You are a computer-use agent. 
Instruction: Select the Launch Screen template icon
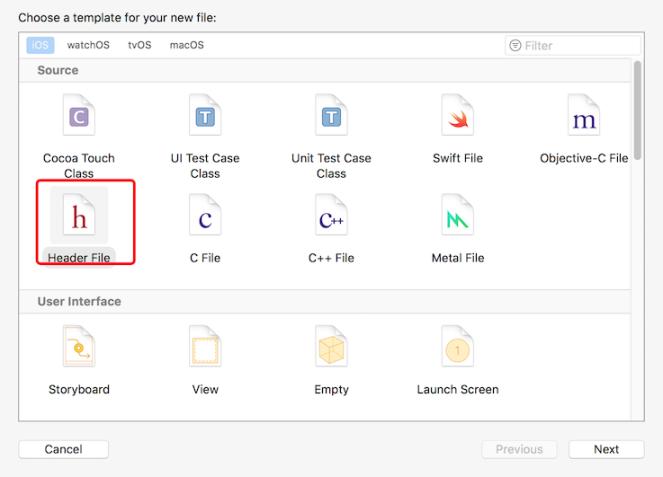(x=458, y=350)
